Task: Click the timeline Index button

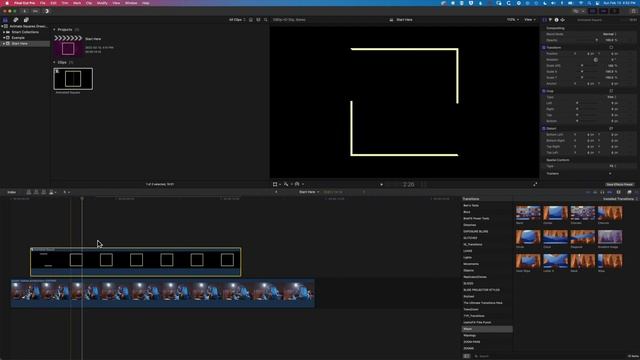Action: click(11, 192)
